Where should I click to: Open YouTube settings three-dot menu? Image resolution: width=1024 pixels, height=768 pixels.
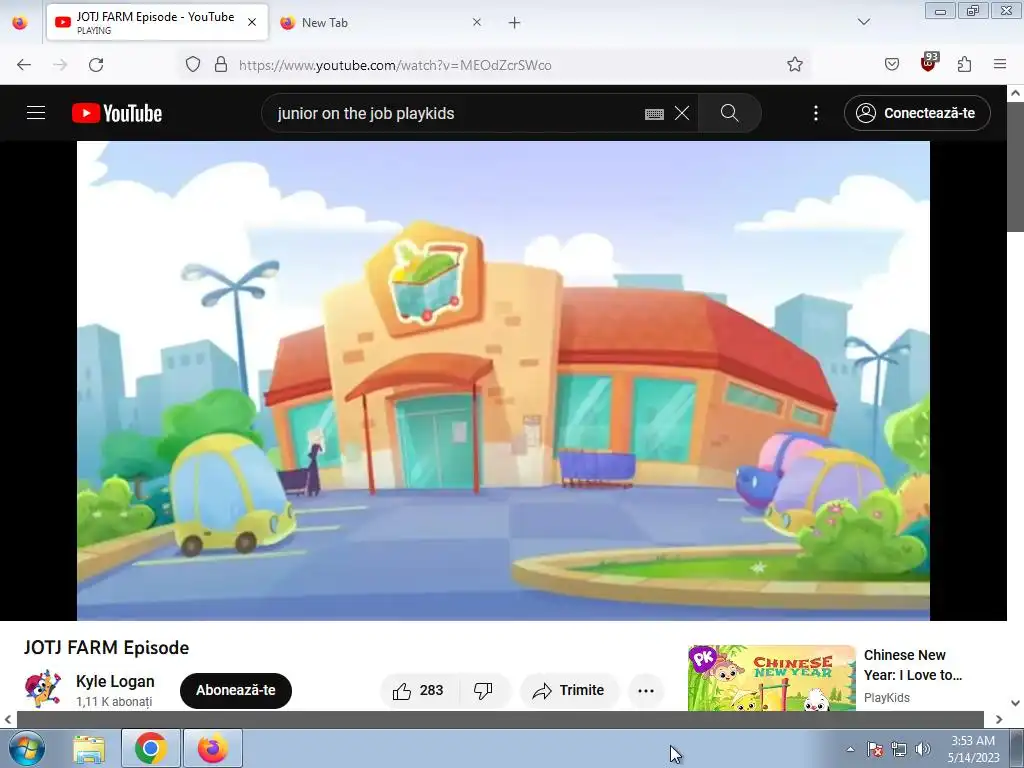click(816, 113)
